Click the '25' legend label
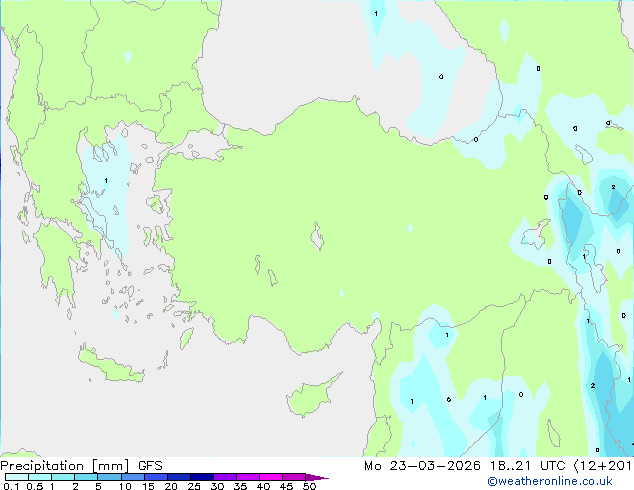The width and height of the screenshot is (634, 490). tap(194, 486)
